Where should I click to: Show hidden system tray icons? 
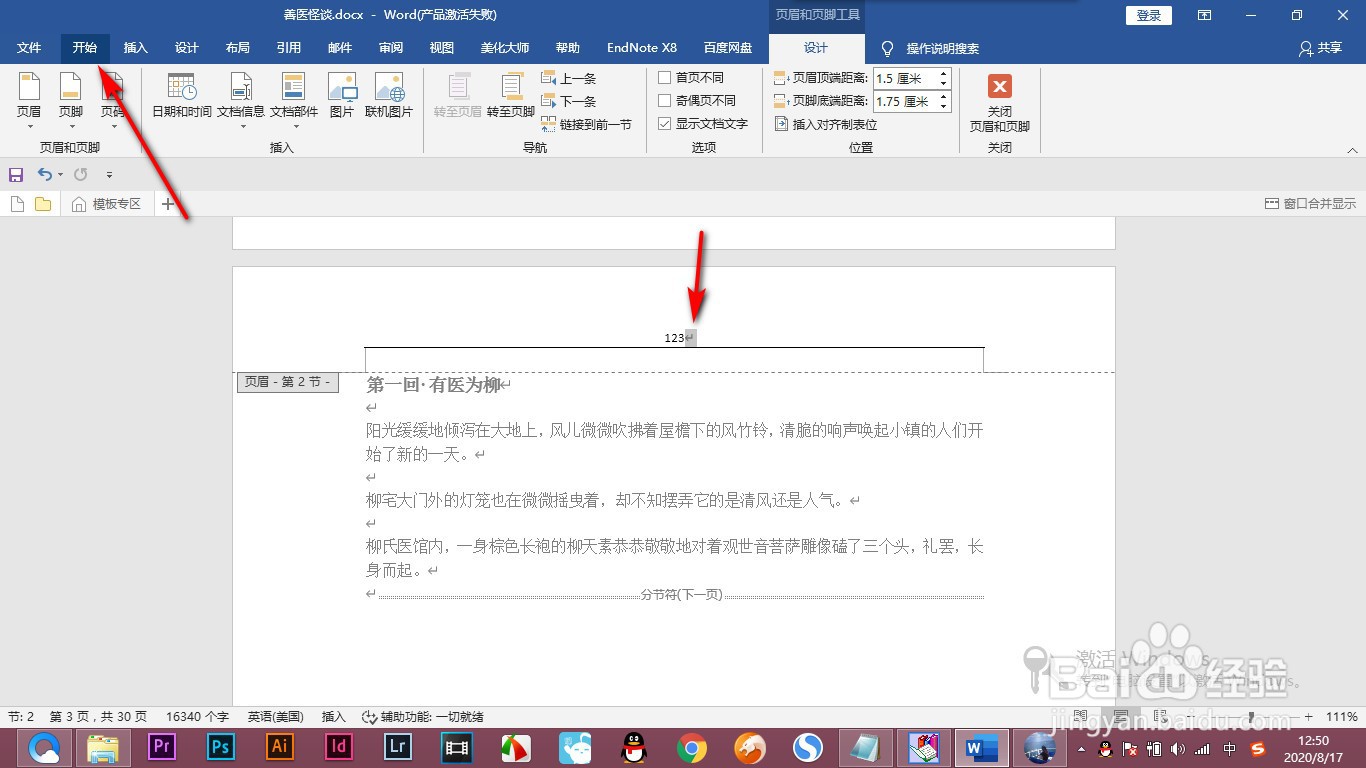tap(1081, 748)
